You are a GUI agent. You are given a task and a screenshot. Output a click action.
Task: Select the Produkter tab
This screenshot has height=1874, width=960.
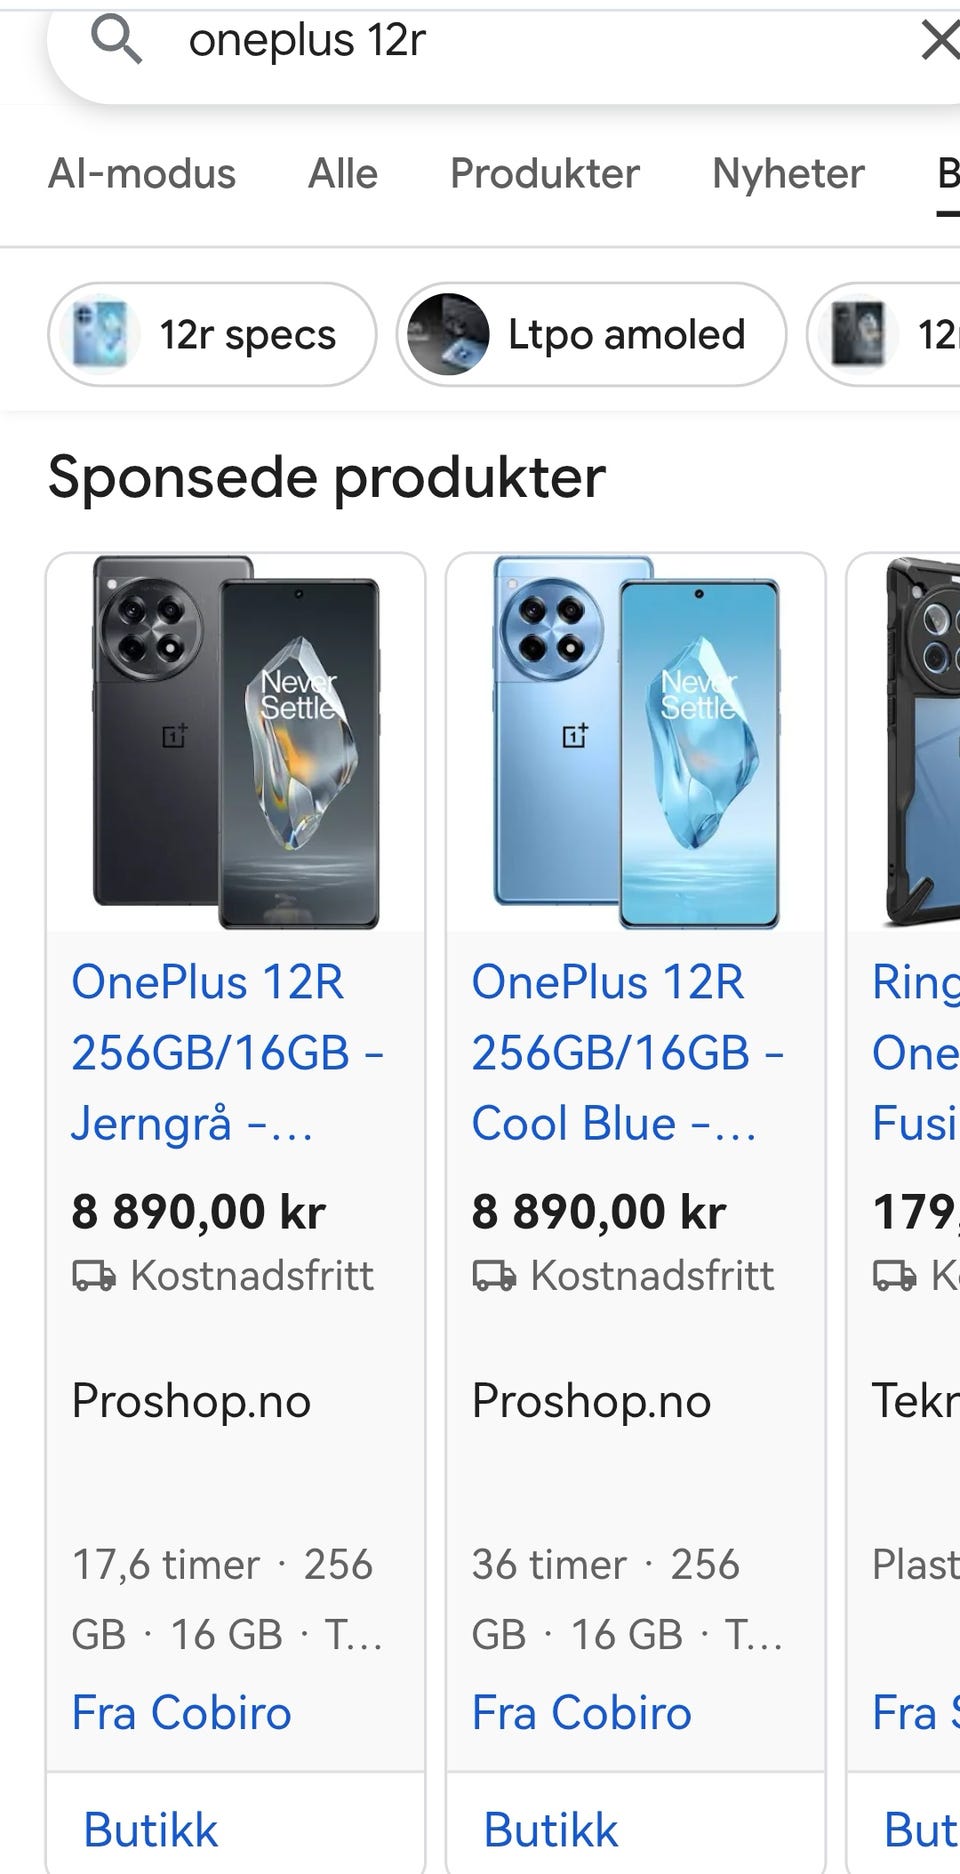tap(545, 174)
